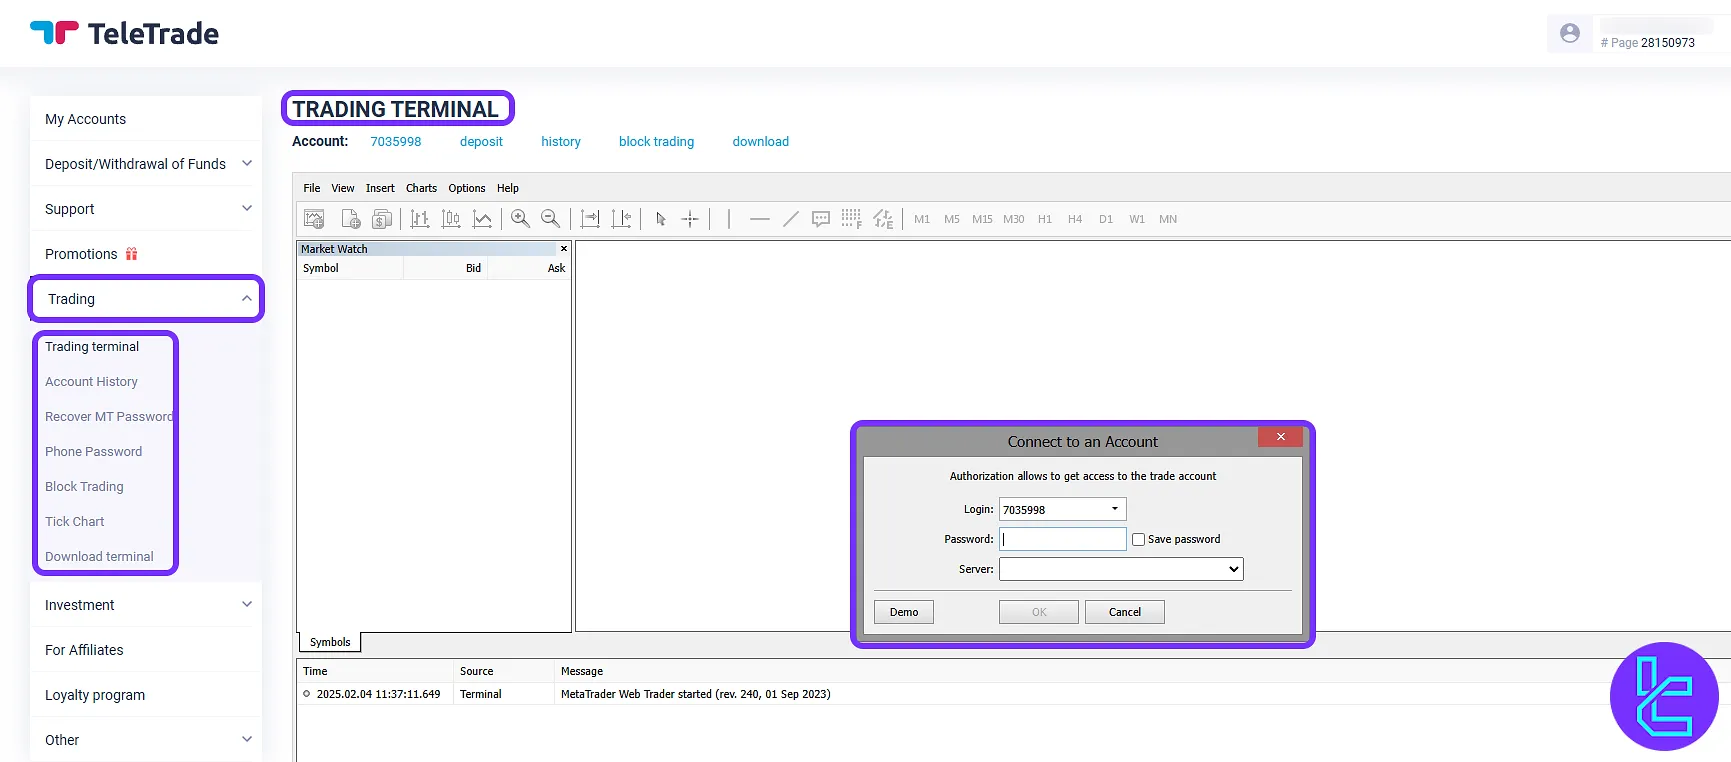Screen dimensions: 1731x762
Task: Toggle chart auto-scroll icon
Action: (x=590, y=219)
